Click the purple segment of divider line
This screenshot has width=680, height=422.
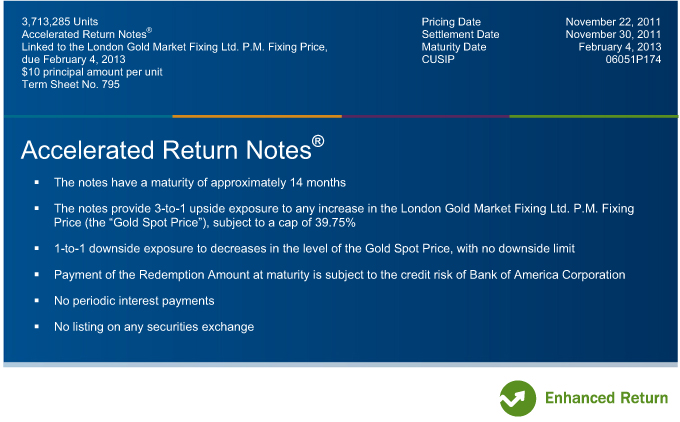pyautogui.click(x=425, y=116)
